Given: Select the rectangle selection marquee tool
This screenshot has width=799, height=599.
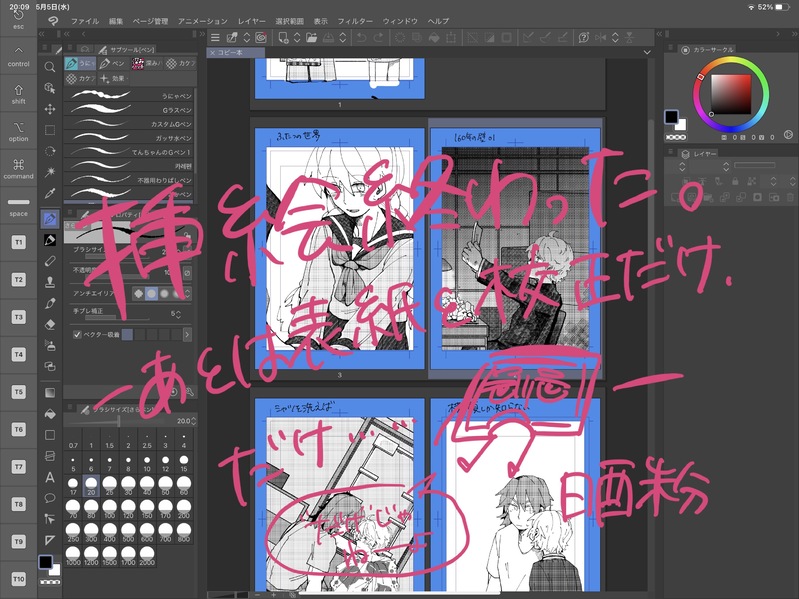Looking at the screenshot, I should click(49, 130).
